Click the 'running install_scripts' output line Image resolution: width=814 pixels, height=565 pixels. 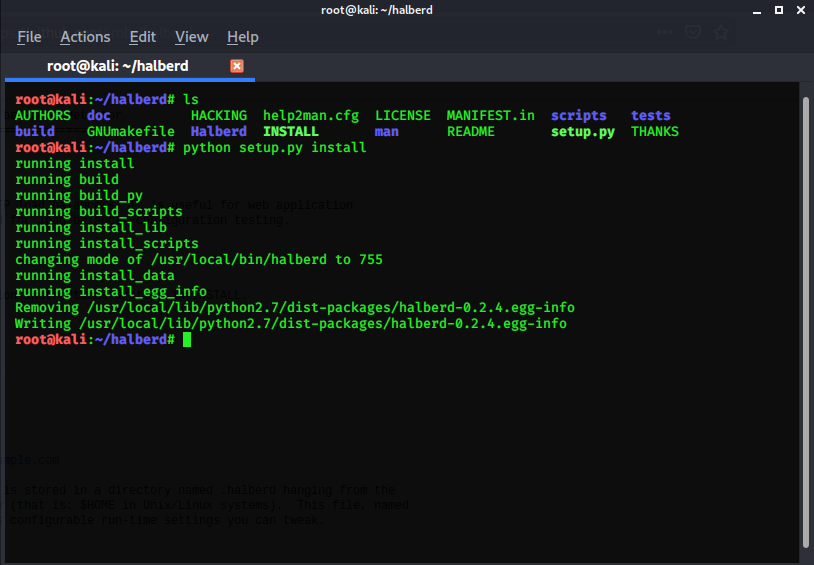coord(107,244)
